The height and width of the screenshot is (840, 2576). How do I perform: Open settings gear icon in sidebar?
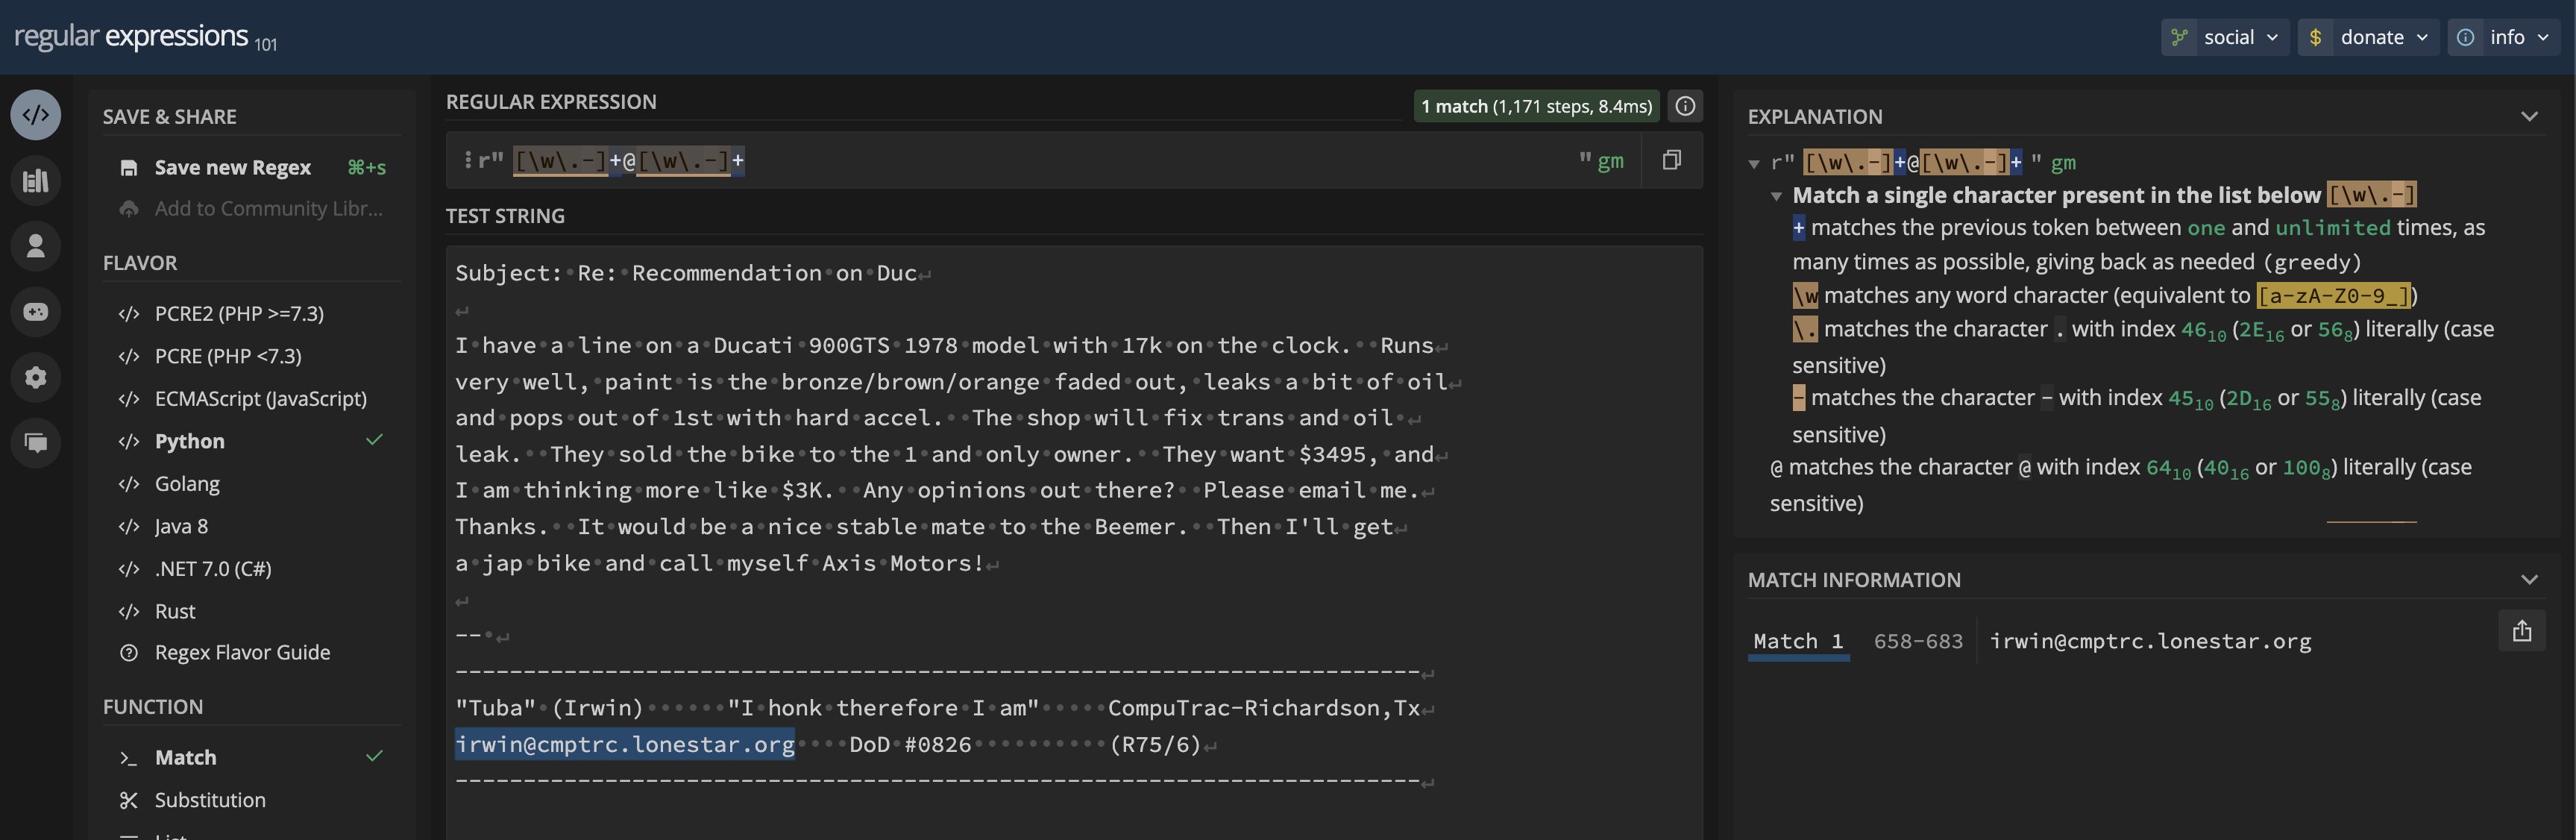point(36,377)
